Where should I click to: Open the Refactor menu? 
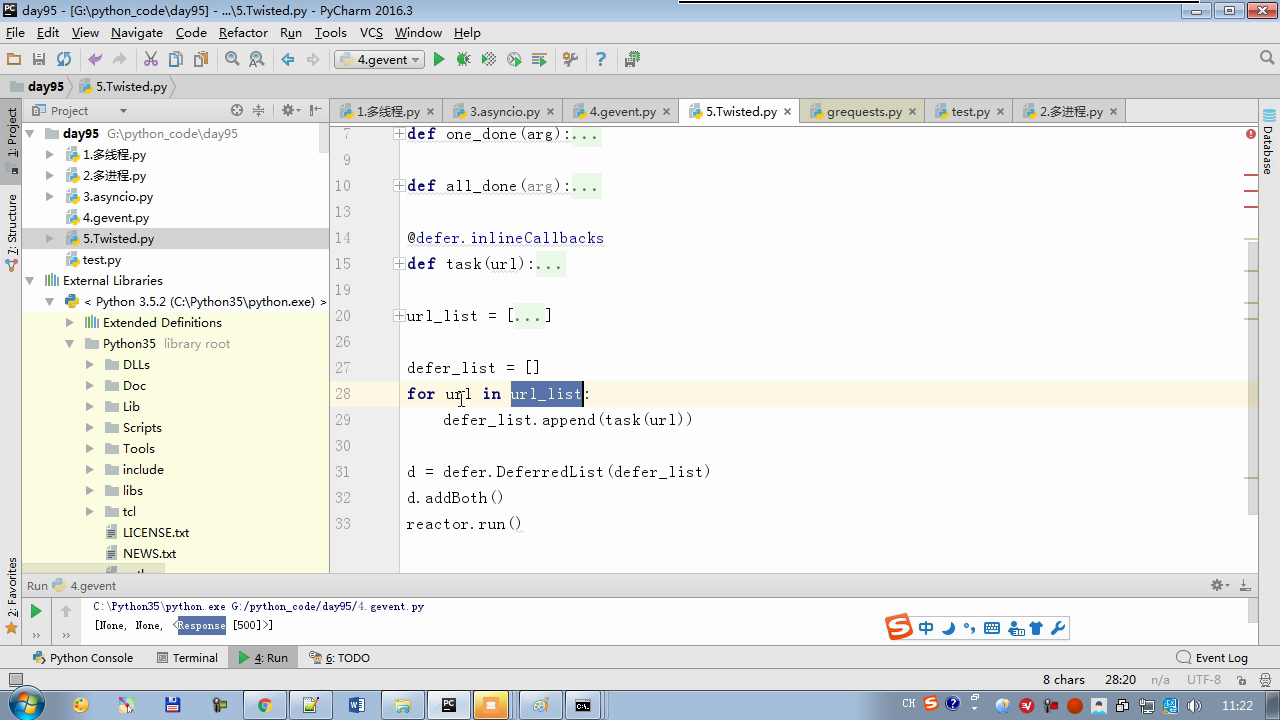tap(243, 32)
